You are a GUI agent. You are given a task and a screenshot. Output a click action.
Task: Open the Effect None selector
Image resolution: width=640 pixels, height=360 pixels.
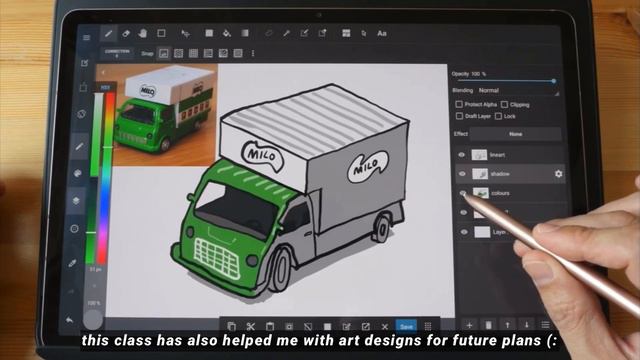pyautogui.click(x=516, y=134)
